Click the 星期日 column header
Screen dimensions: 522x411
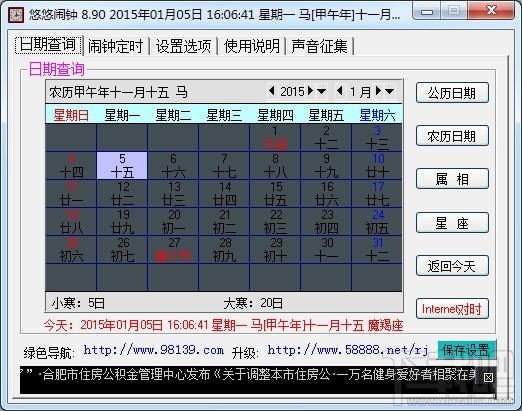71,115
